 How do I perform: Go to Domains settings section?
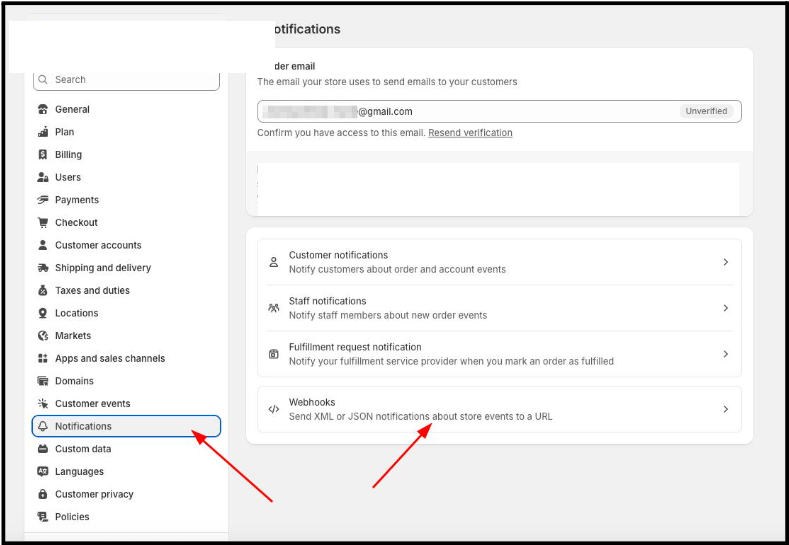coord(74,381)
